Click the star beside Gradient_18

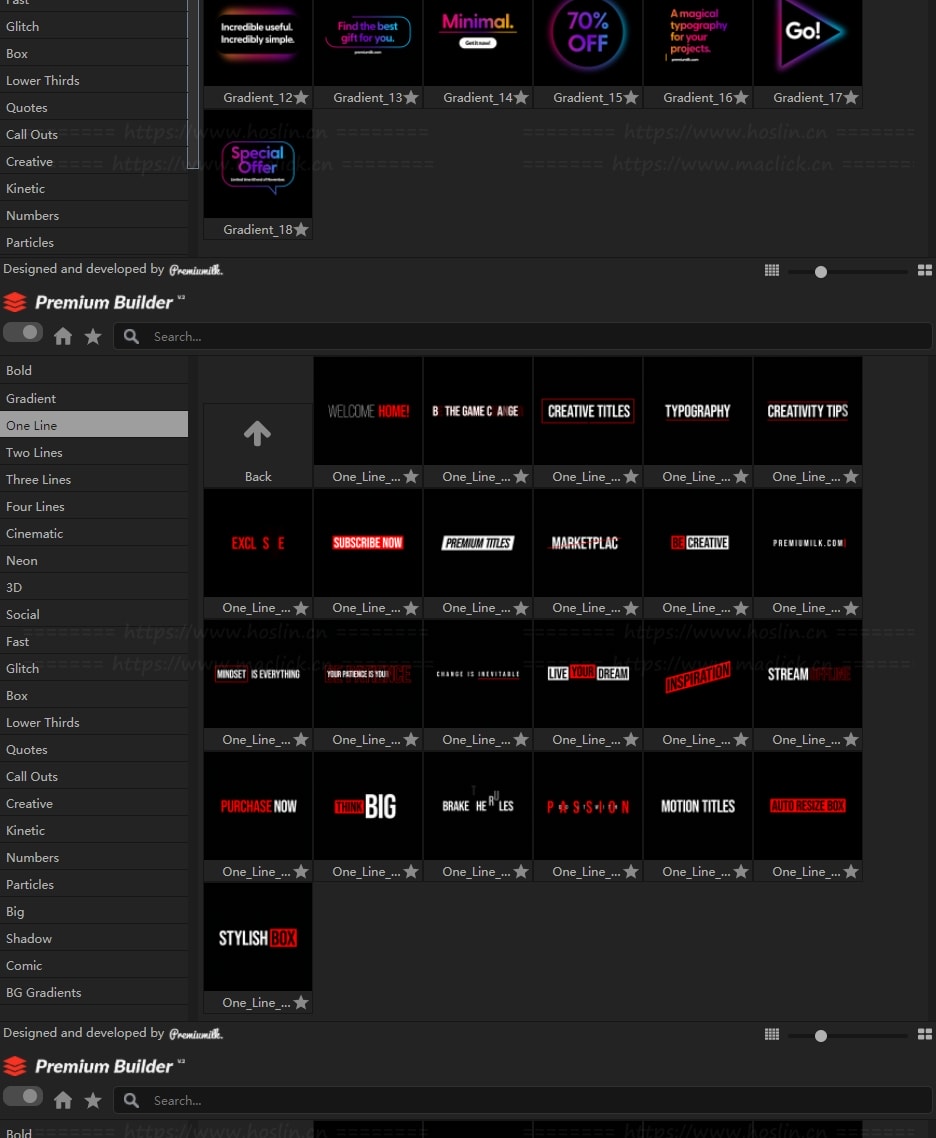coord(301,229)
